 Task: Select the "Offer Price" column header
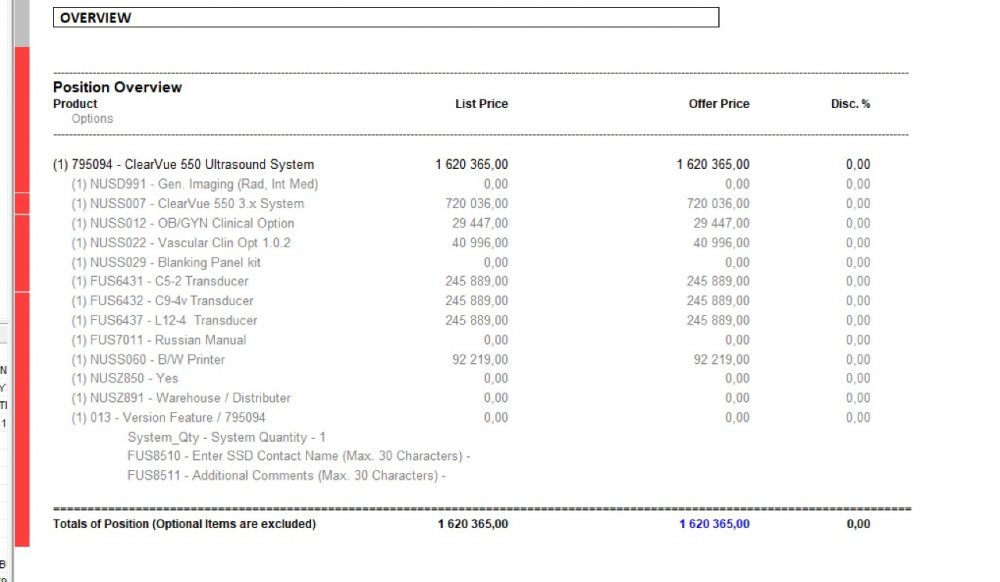coord(719,104)
